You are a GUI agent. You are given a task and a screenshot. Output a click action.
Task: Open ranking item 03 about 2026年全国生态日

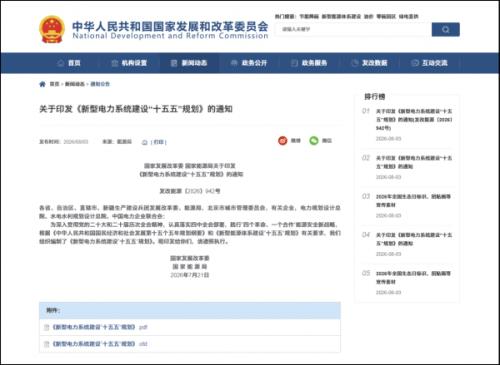[x=413, y=201]
